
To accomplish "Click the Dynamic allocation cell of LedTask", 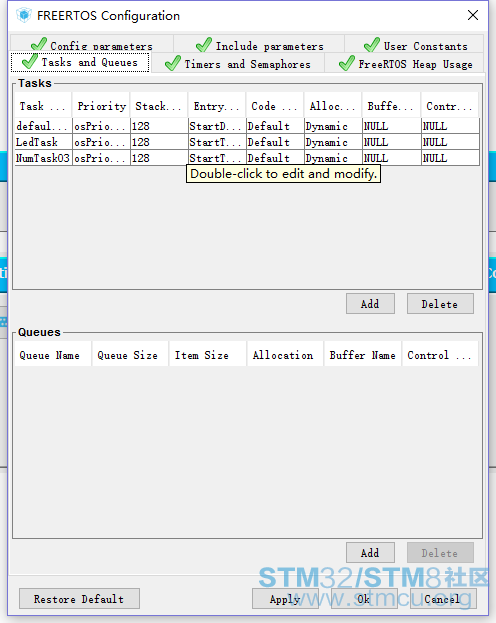I will tap(333, 142).
